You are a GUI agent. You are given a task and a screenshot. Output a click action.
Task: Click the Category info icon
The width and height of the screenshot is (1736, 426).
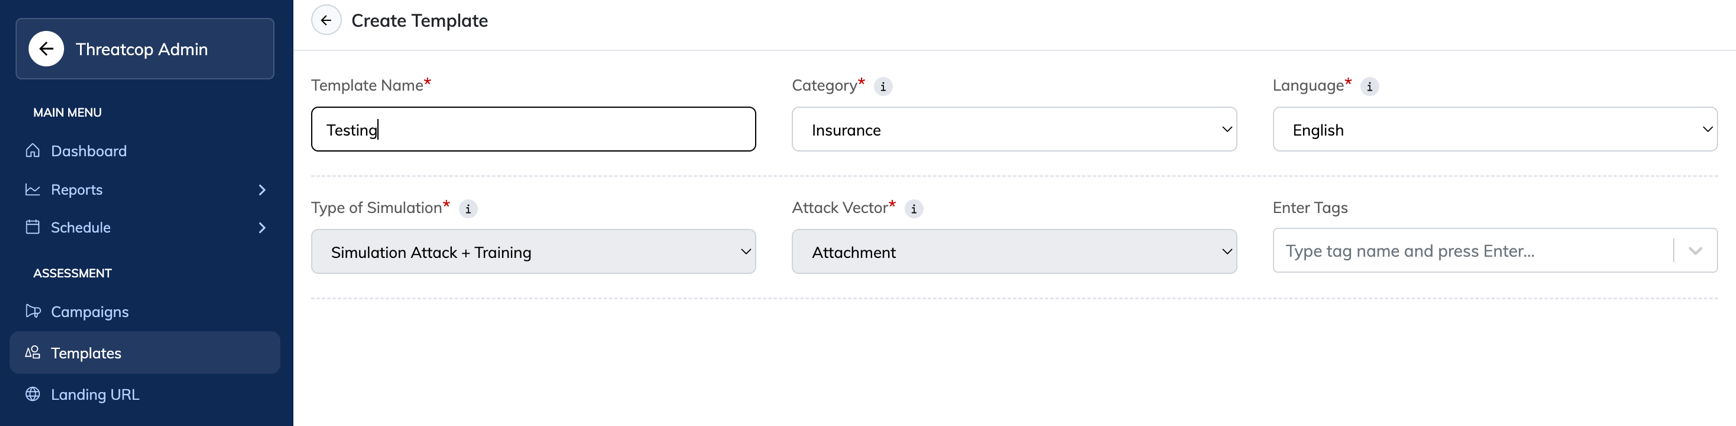click(x=883, y=87)
